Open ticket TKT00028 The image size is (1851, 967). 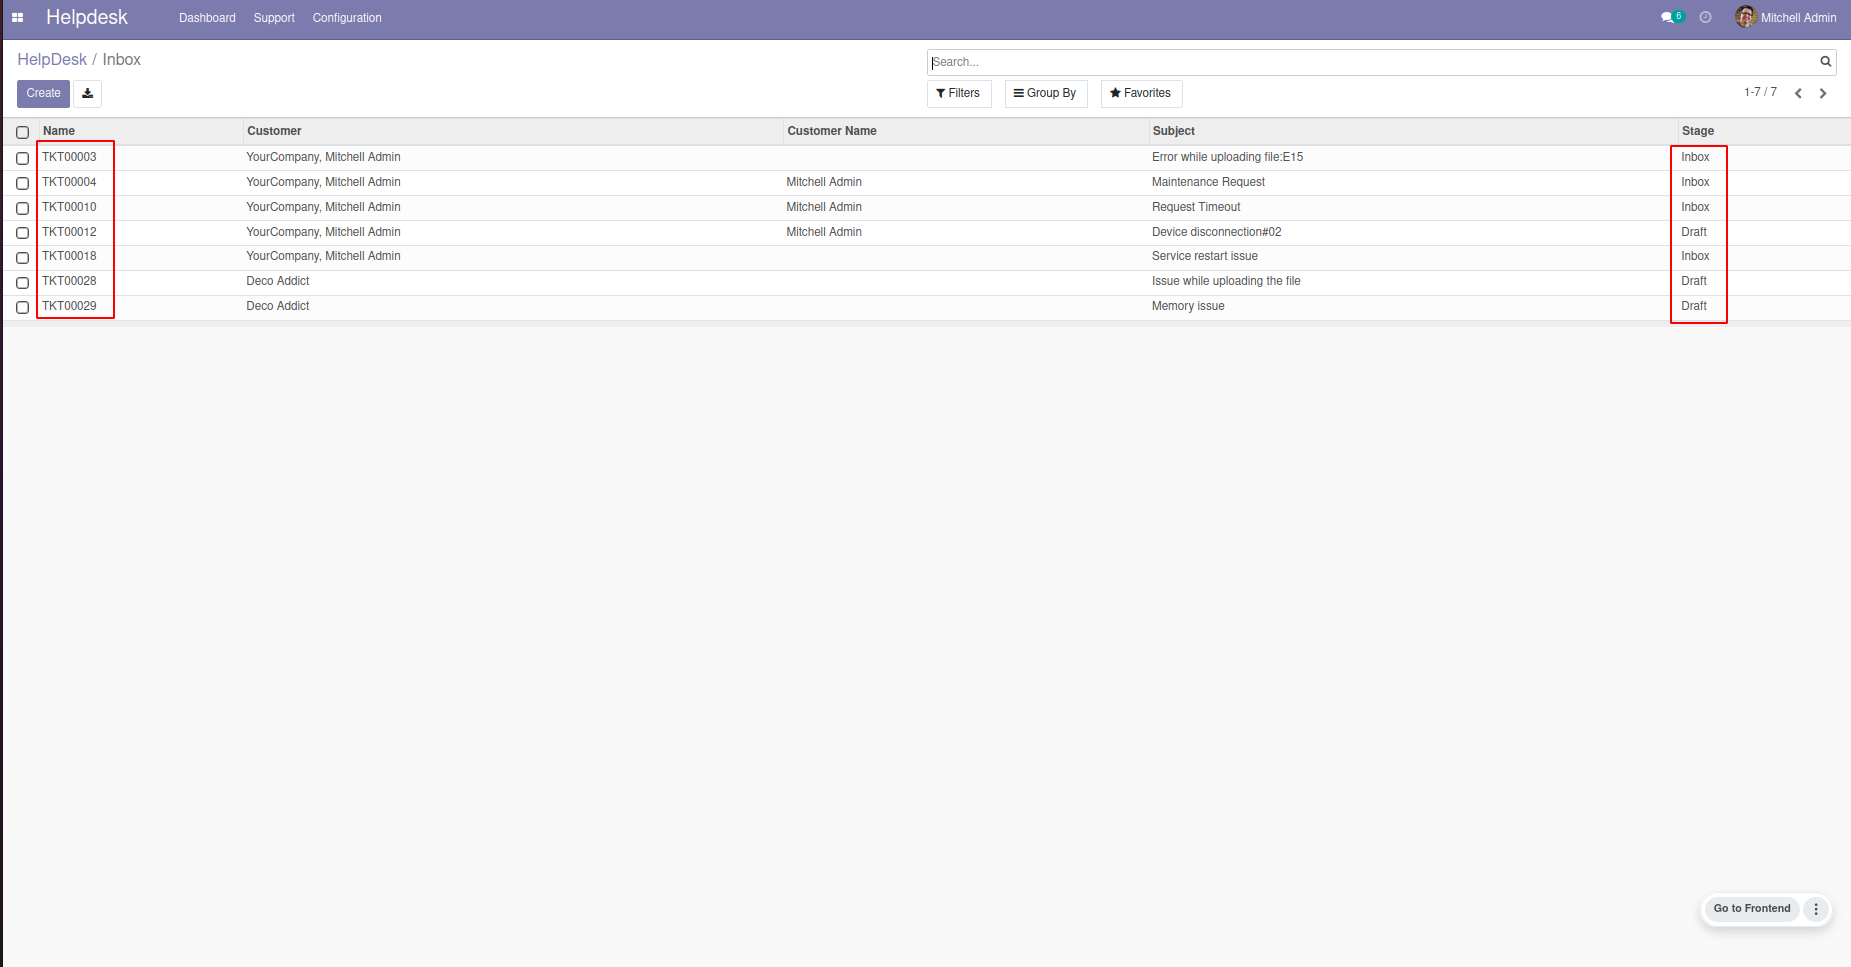[69, 281]
